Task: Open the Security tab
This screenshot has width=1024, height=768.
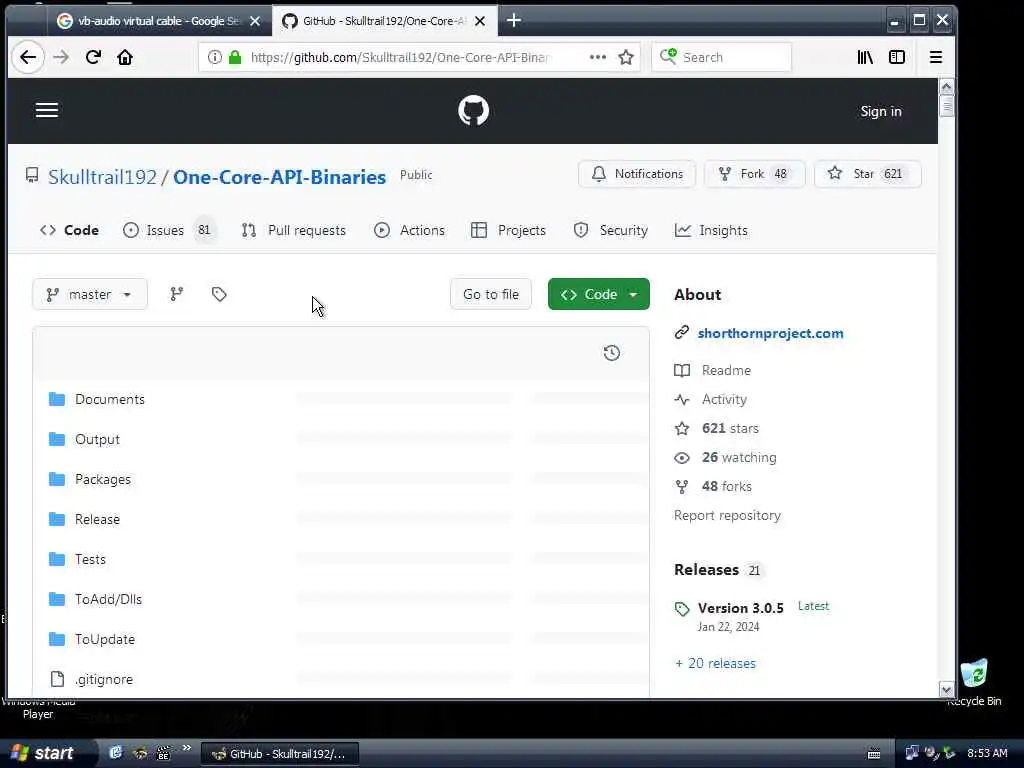Action: click(611, 231)
